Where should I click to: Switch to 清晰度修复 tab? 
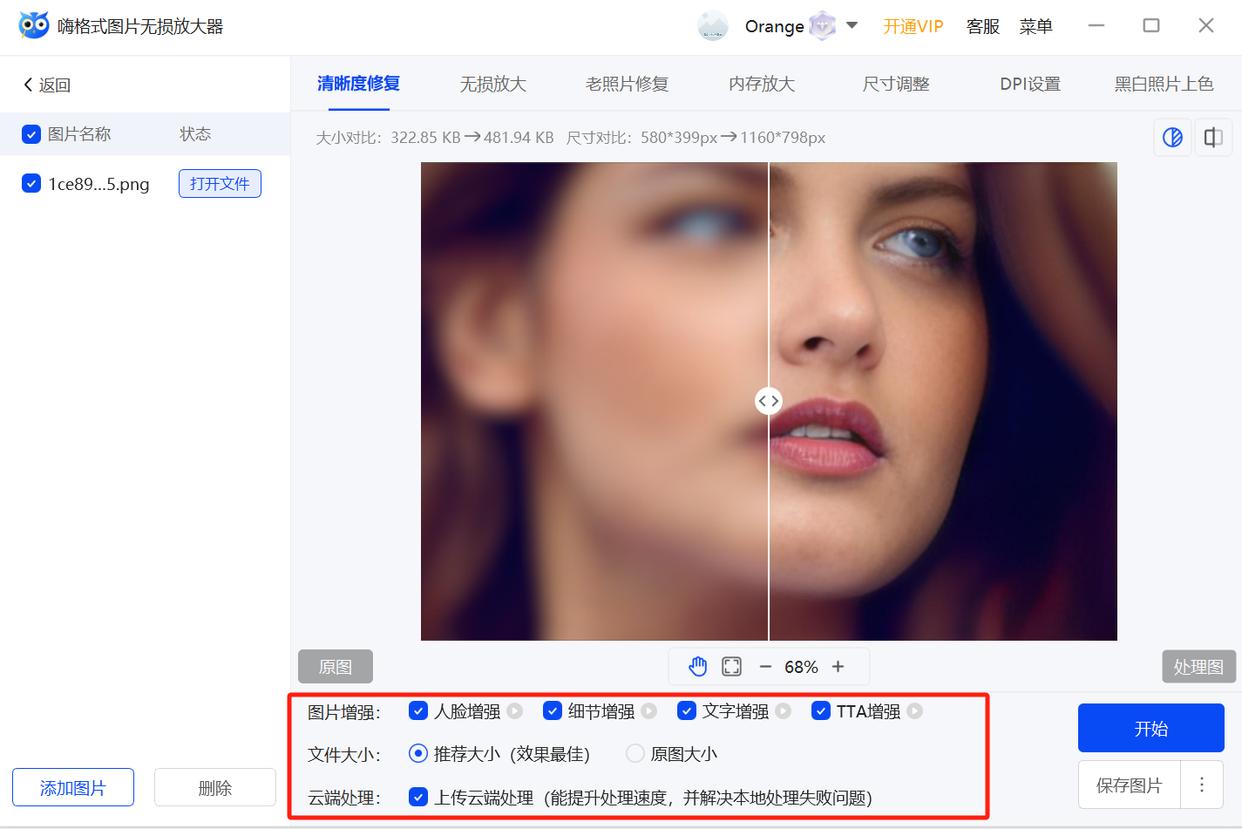point(358,84)
